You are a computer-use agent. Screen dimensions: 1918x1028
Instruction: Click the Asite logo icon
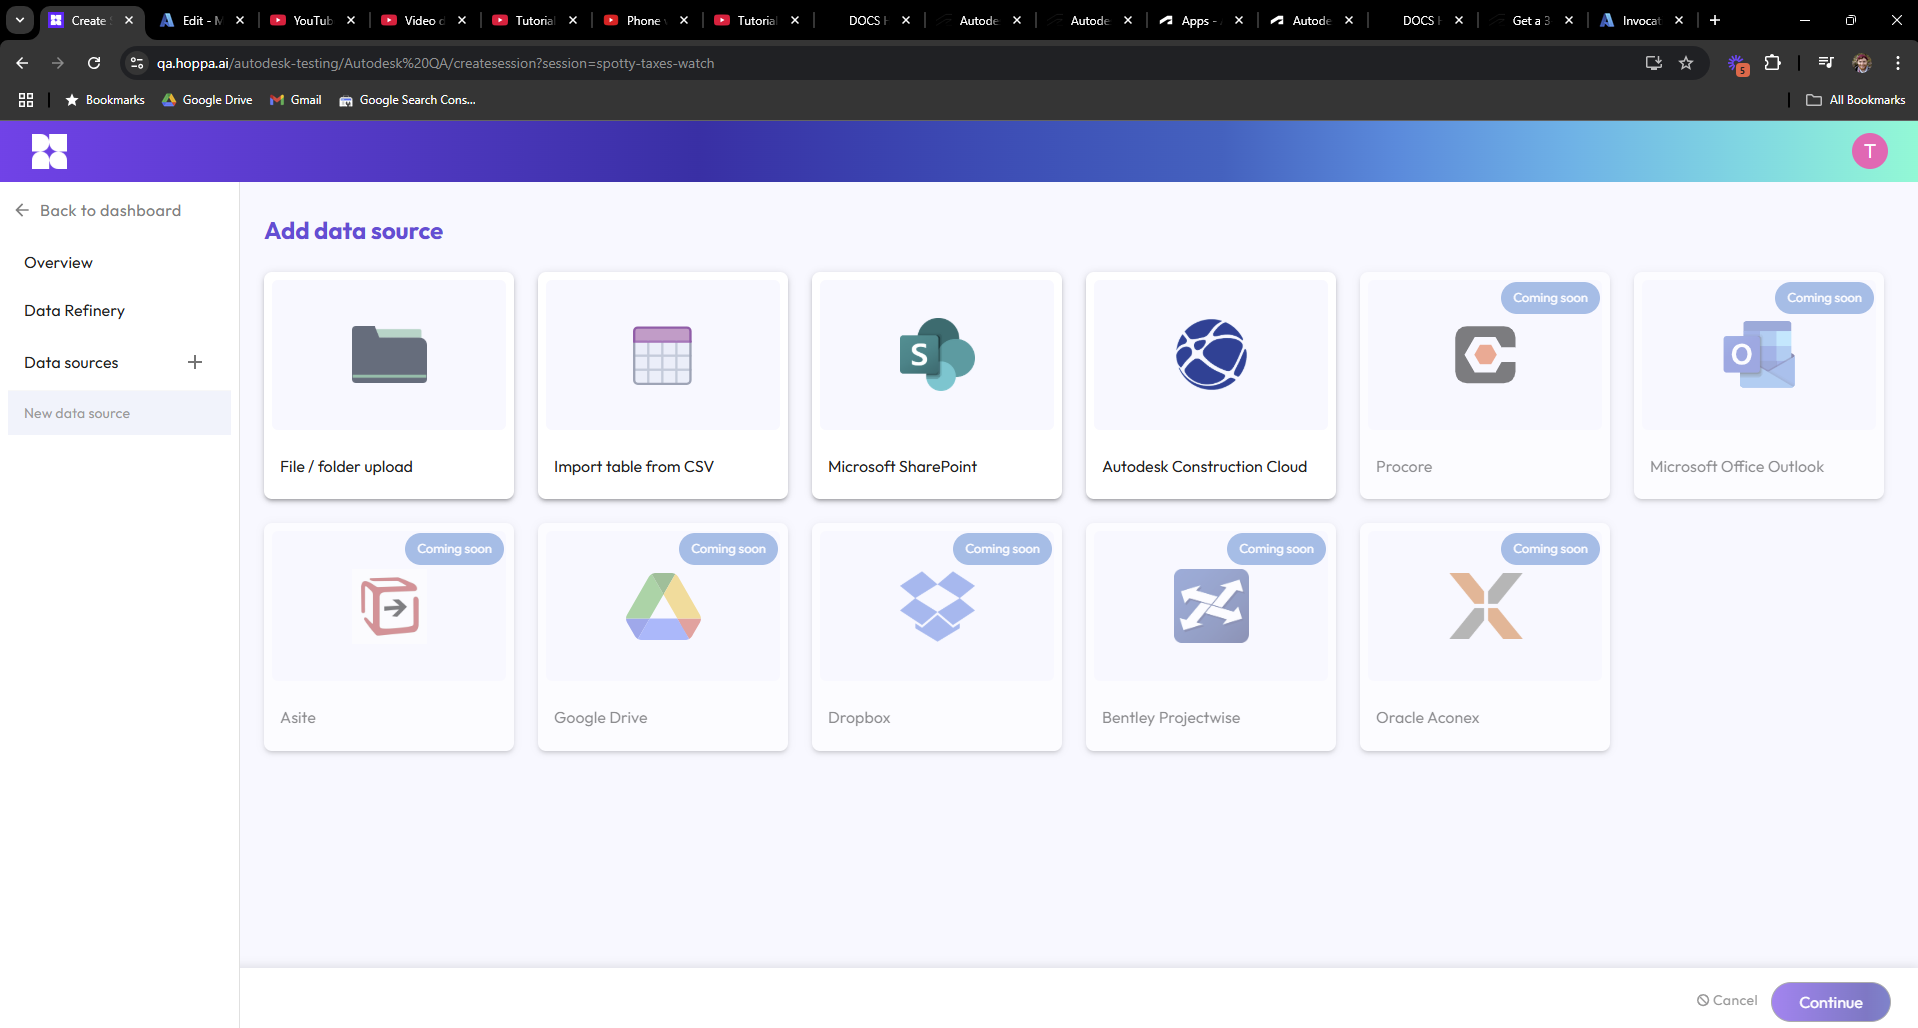[389, 606]
